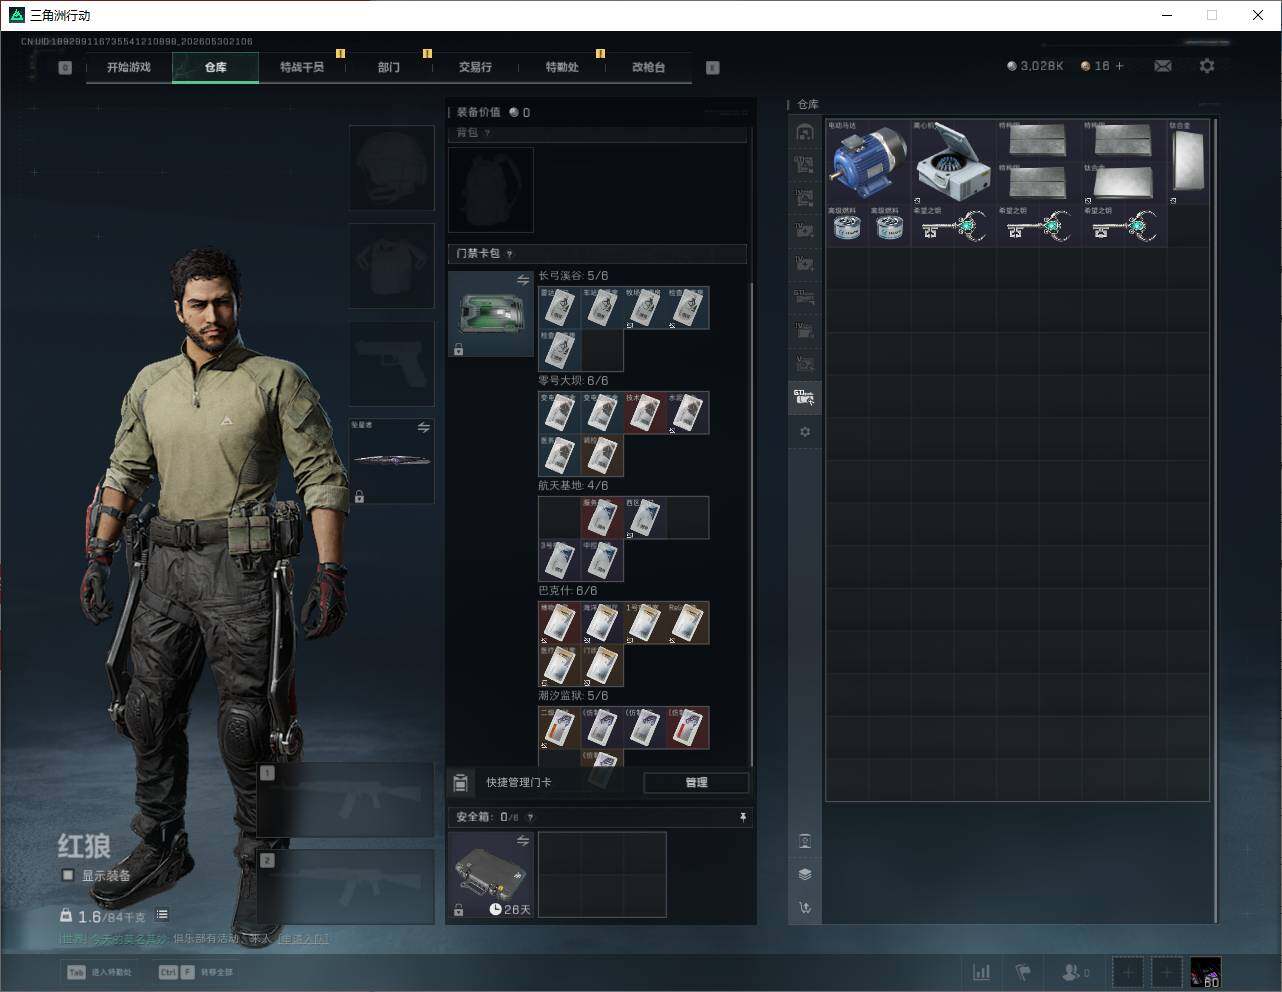Click the Tab 进入特勤处 shortcut button

99,972
